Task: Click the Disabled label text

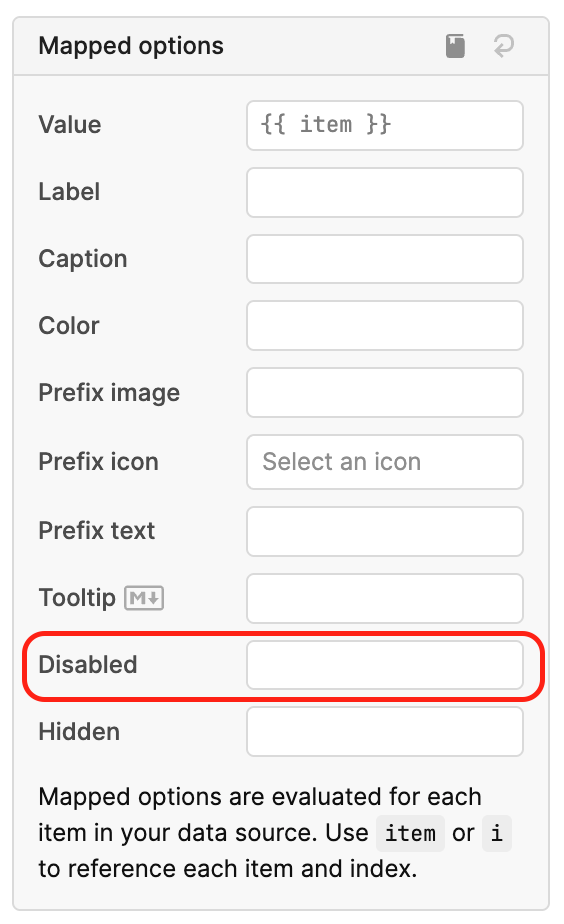Action: pyautogui.click(x=88, y=665)
